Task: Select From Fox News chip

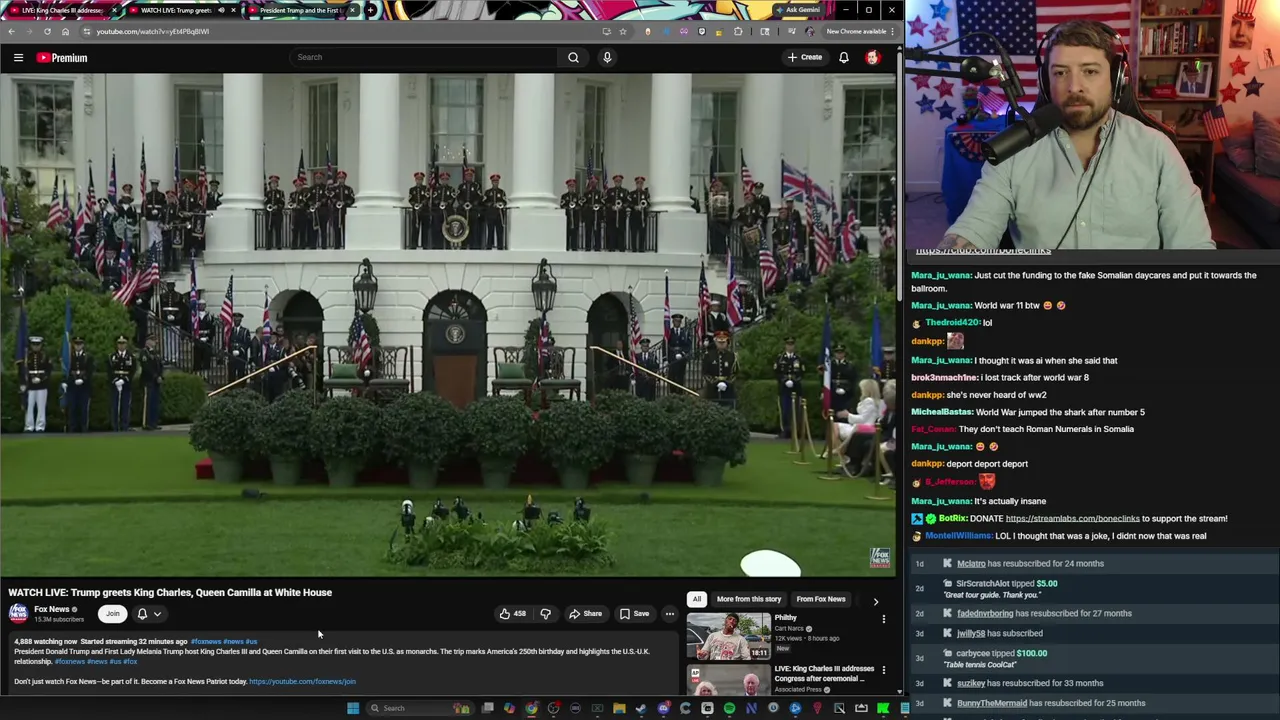Action: click(x=821, y=599)
